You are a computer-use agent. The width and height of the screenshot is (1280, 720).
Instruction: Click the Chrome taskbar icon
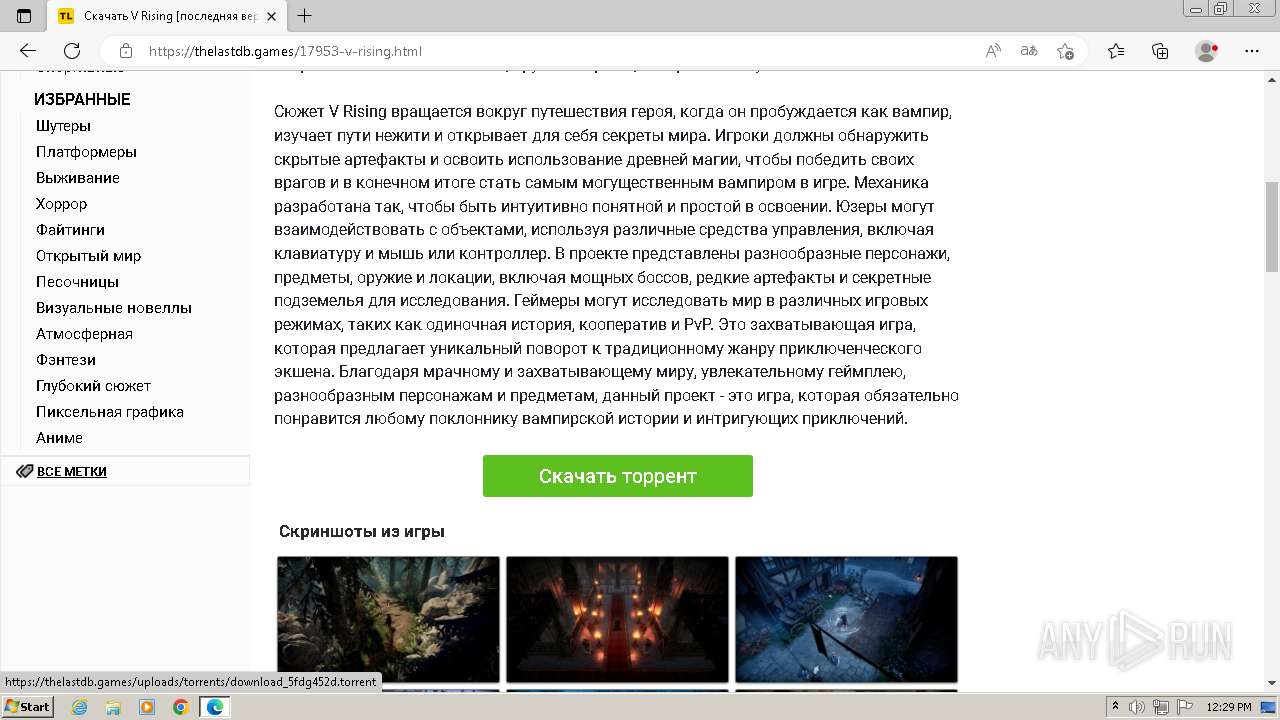(180, 707)
